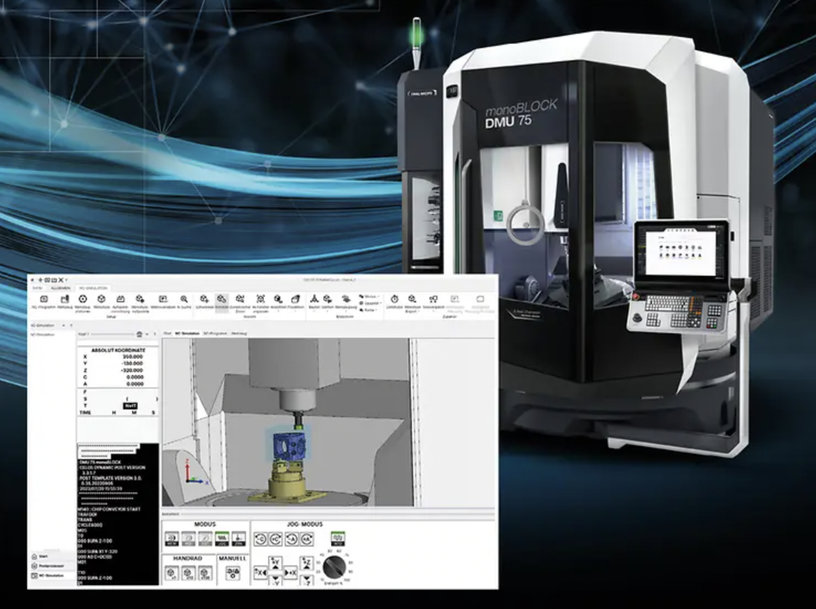Click the Maschine icon in the Maschinen group
Viewport: 816px width, 609px height.
(x=315, y=298)
